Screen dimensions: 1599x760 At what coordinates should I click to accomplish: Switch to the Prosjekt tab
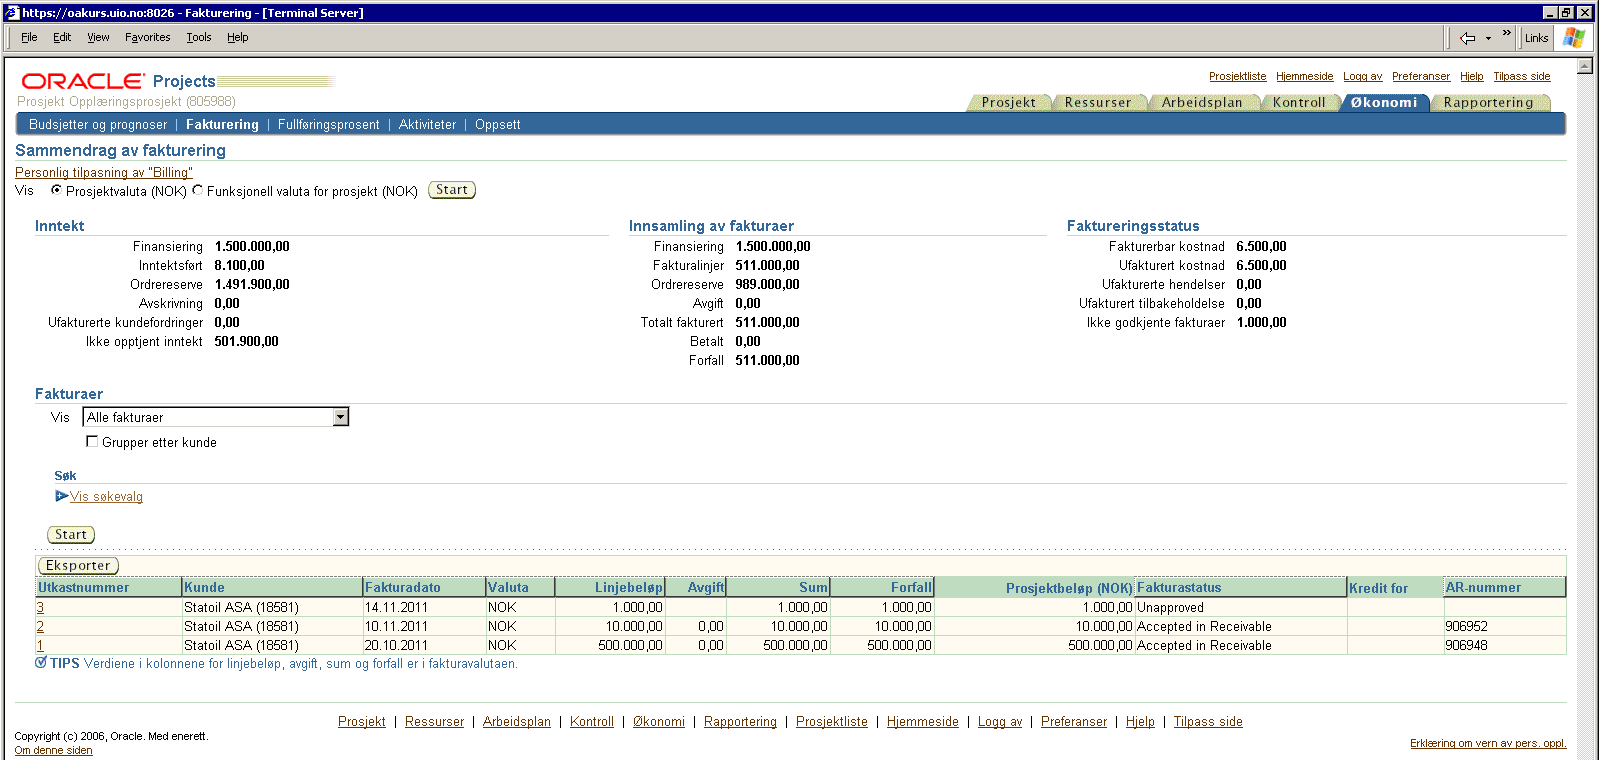coord(1009,102)
